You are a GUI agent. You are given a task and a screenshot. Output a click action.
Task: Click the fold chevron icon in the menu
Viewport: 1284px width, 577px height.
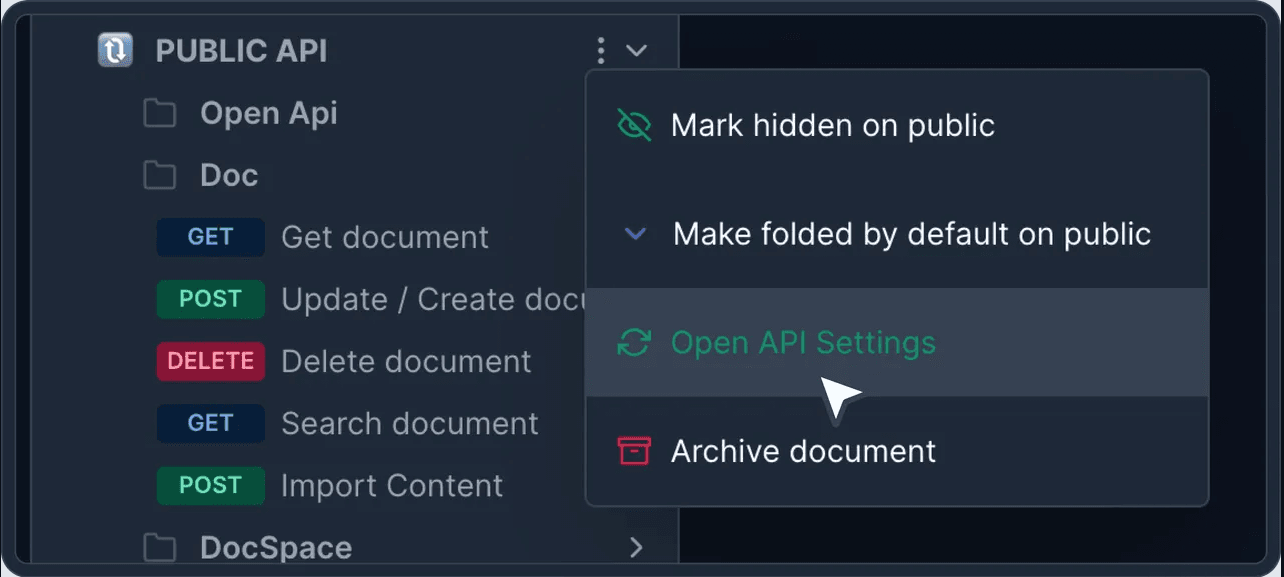pyautogui.click(x=635, y=234)
